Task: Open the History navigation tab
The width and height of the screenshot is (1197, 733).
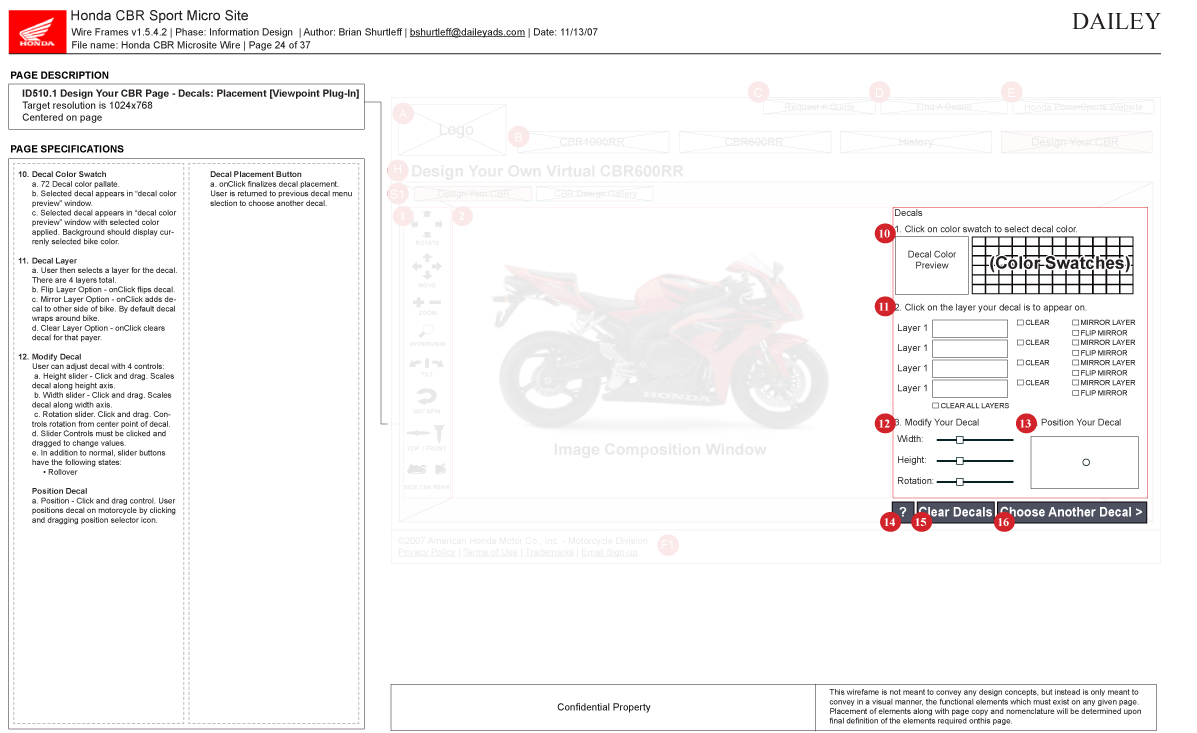Action: pyautogui.click(x=915, y=142)
